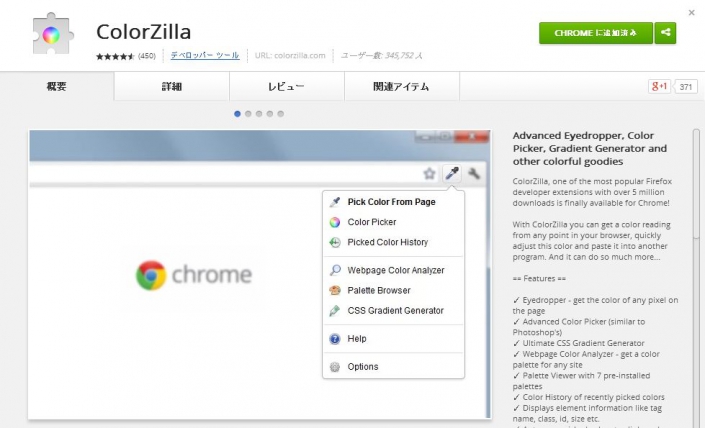Click the ColorZilla eyedropper toolbar icon
Viewport: 705px width, 428px height.
(452, 173)
